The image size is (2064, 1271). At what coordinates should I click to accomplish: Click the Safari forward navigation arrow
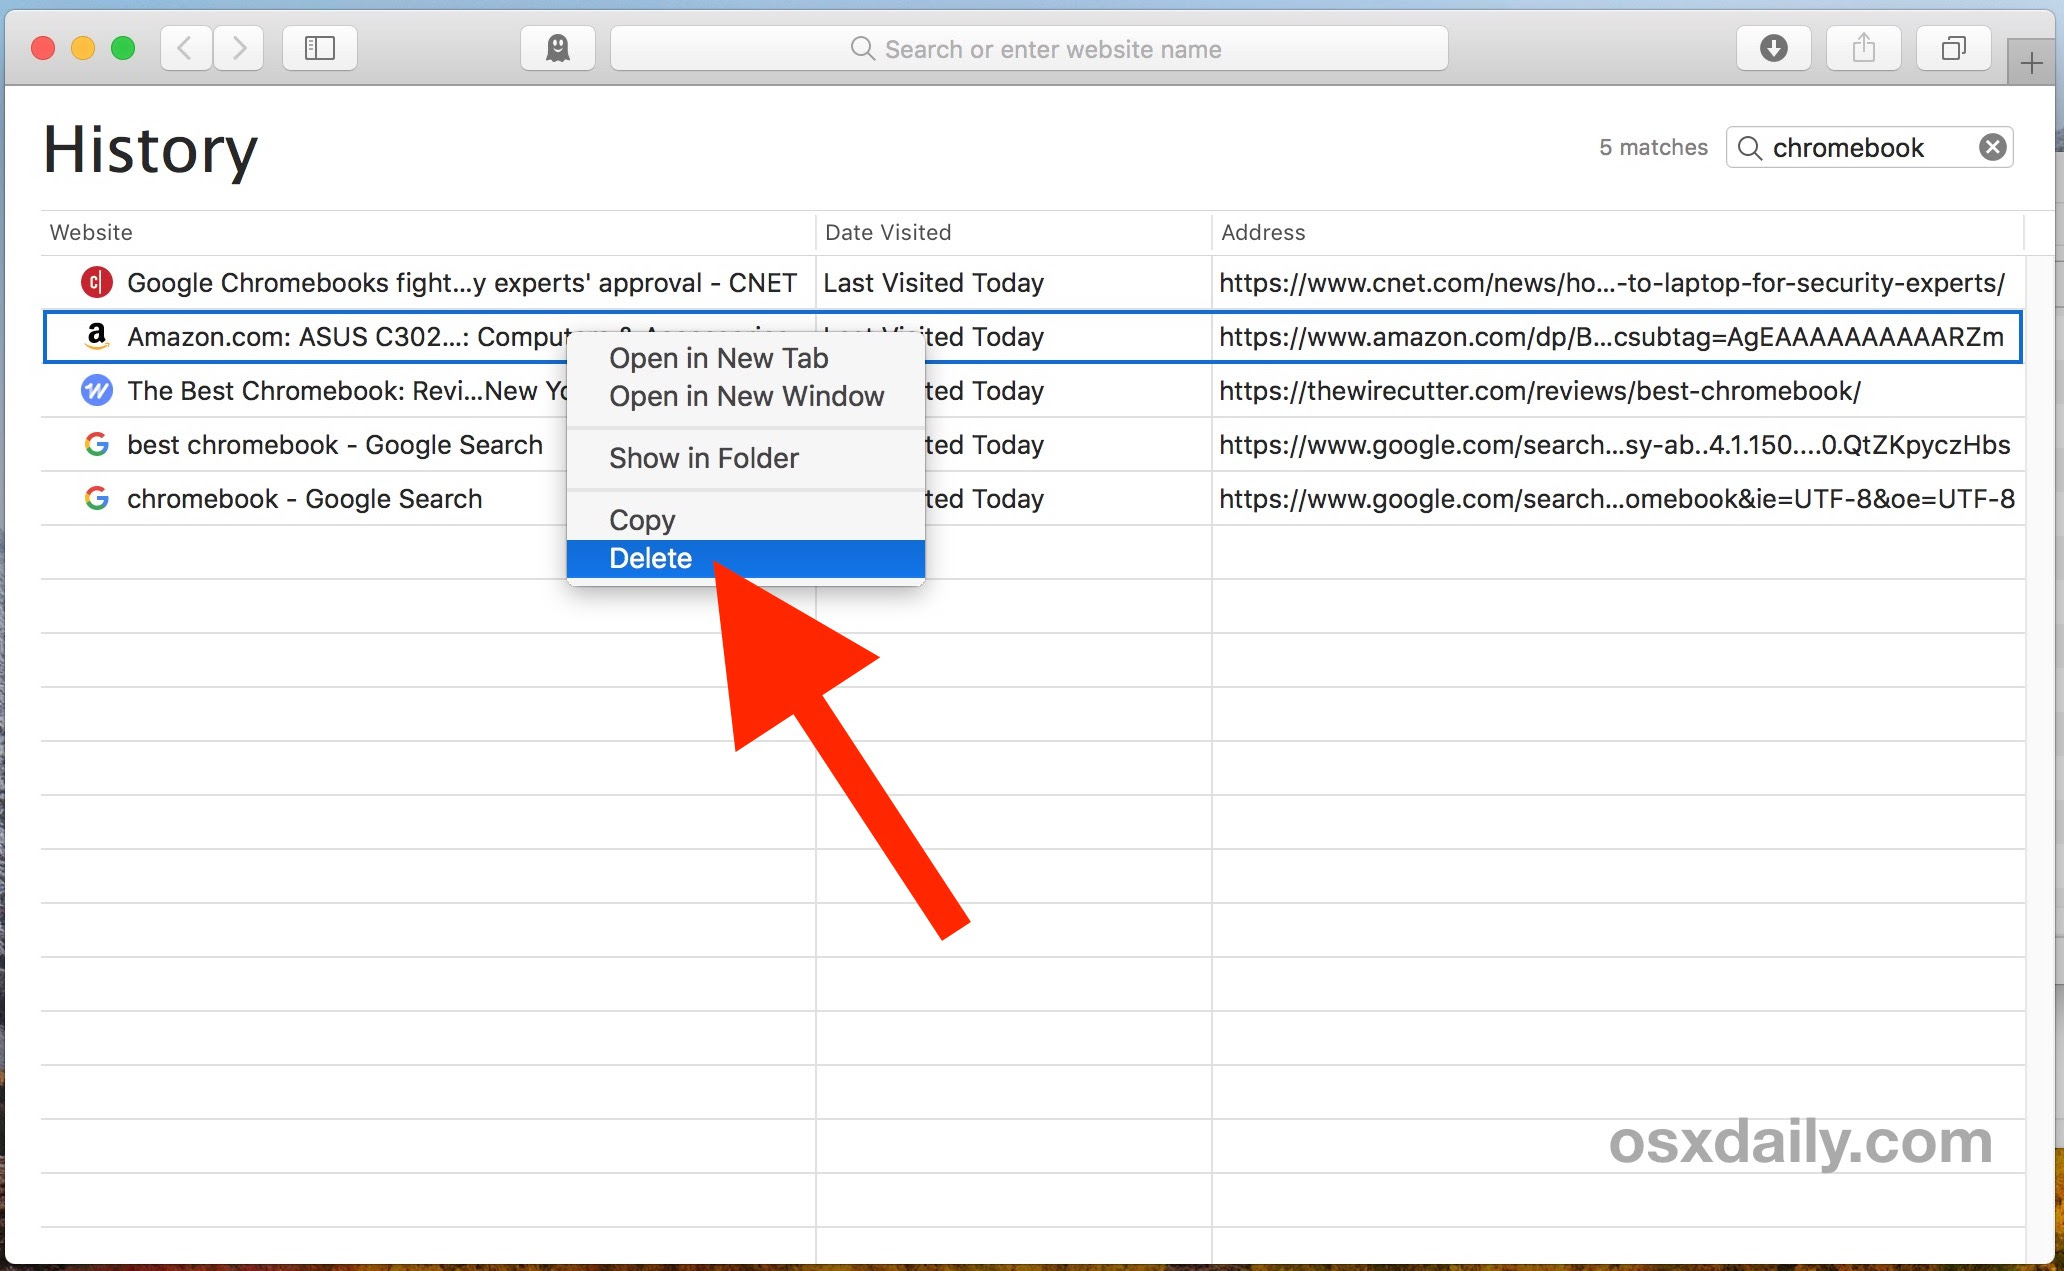point(238,48)
